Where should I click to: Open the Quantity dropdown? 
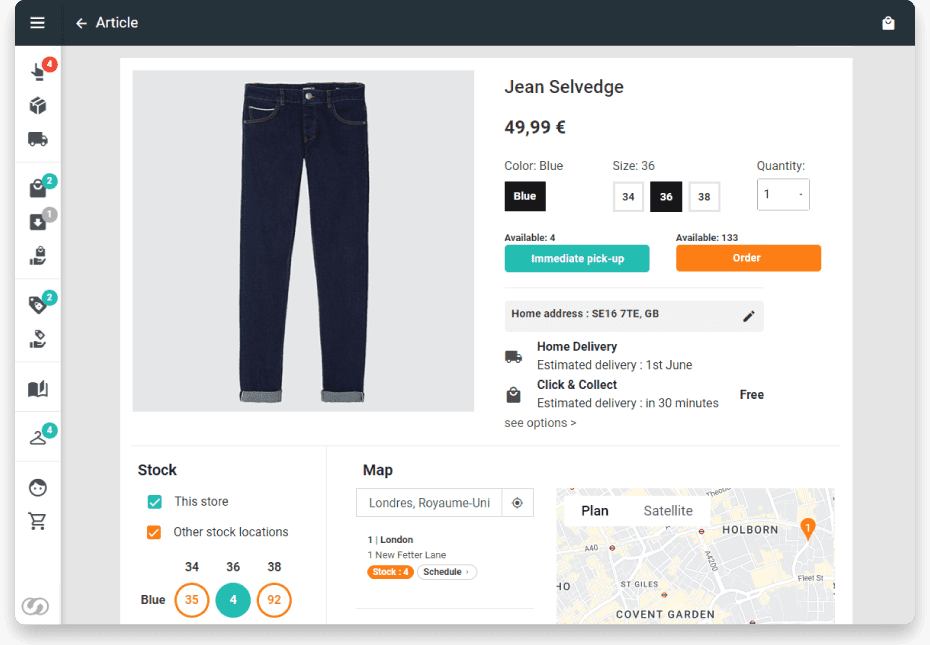pos(783,195)
